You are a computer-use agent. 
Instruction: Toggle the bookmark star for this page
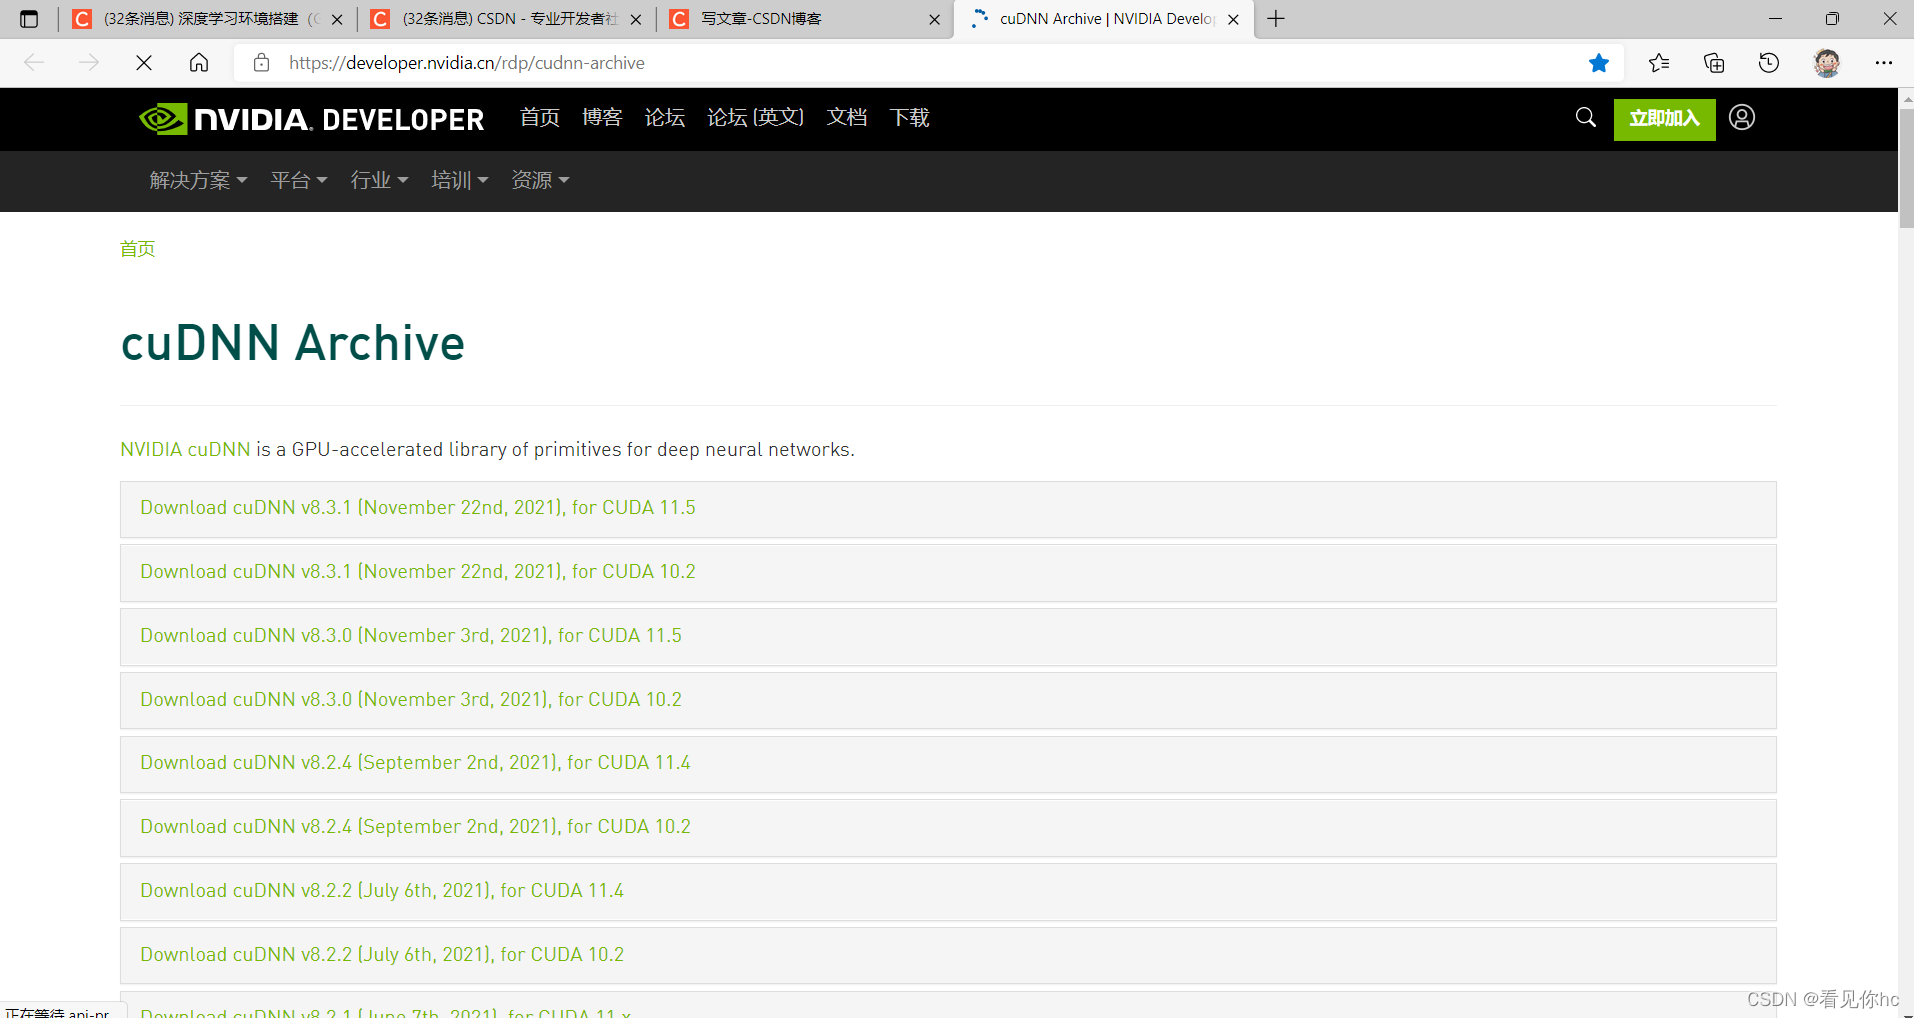(1599, 63)
